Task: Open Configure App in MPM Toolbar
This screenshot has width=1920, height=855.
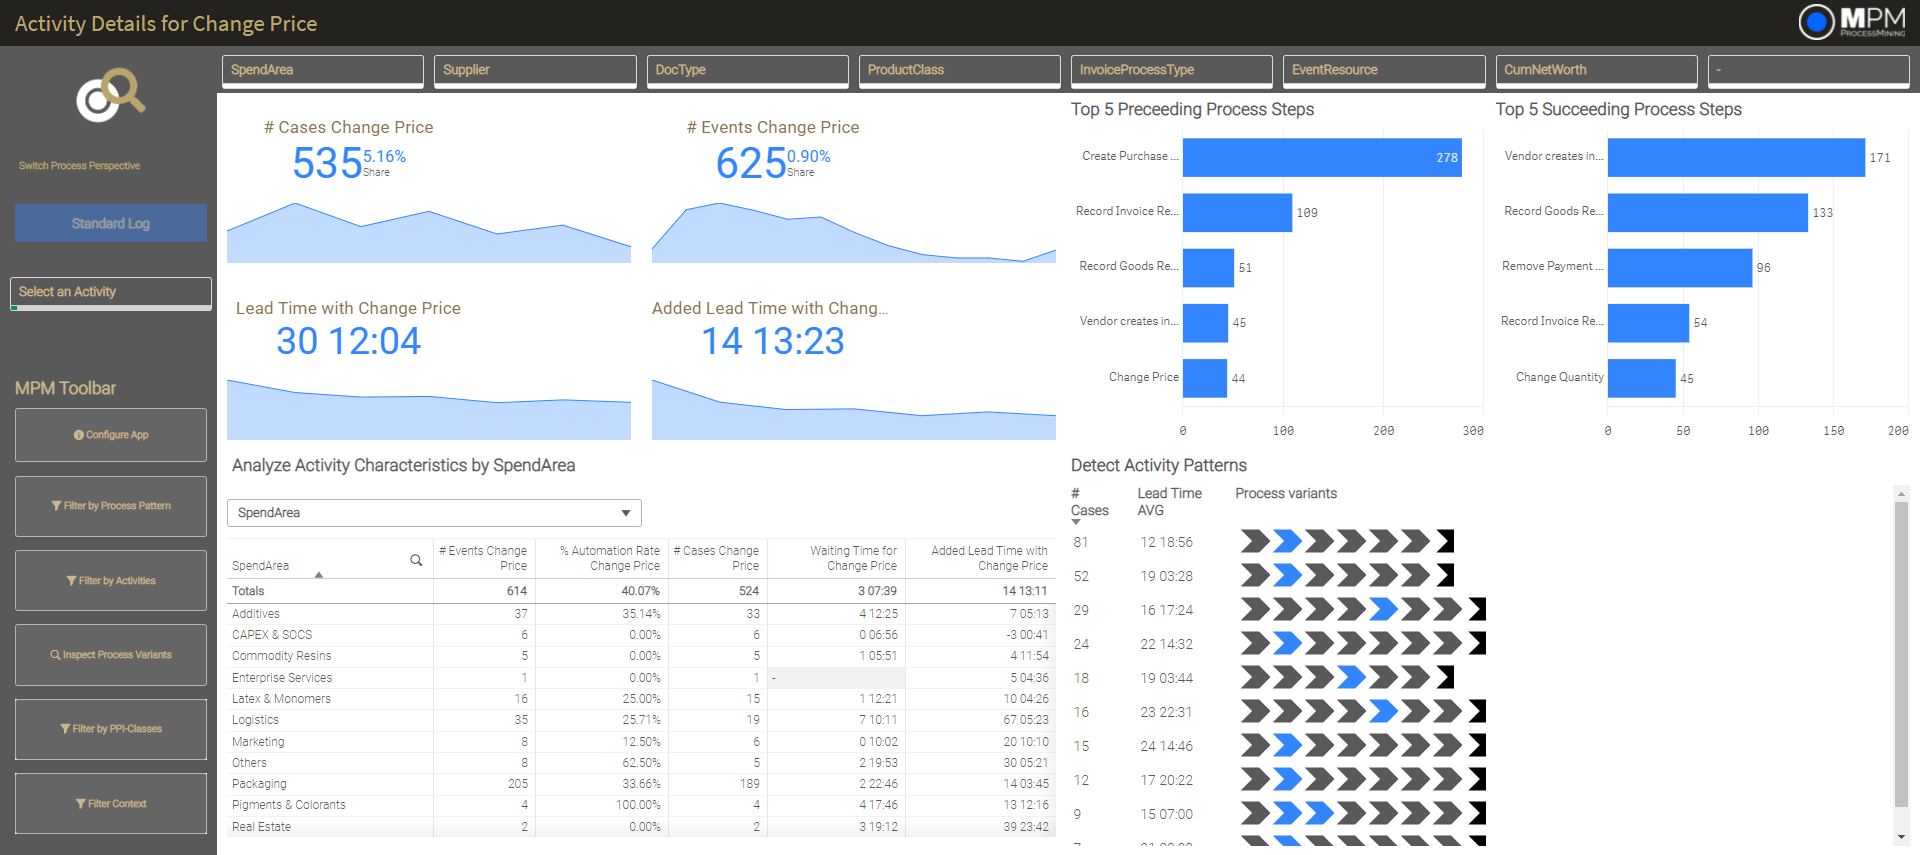Action: click(111, 435)
